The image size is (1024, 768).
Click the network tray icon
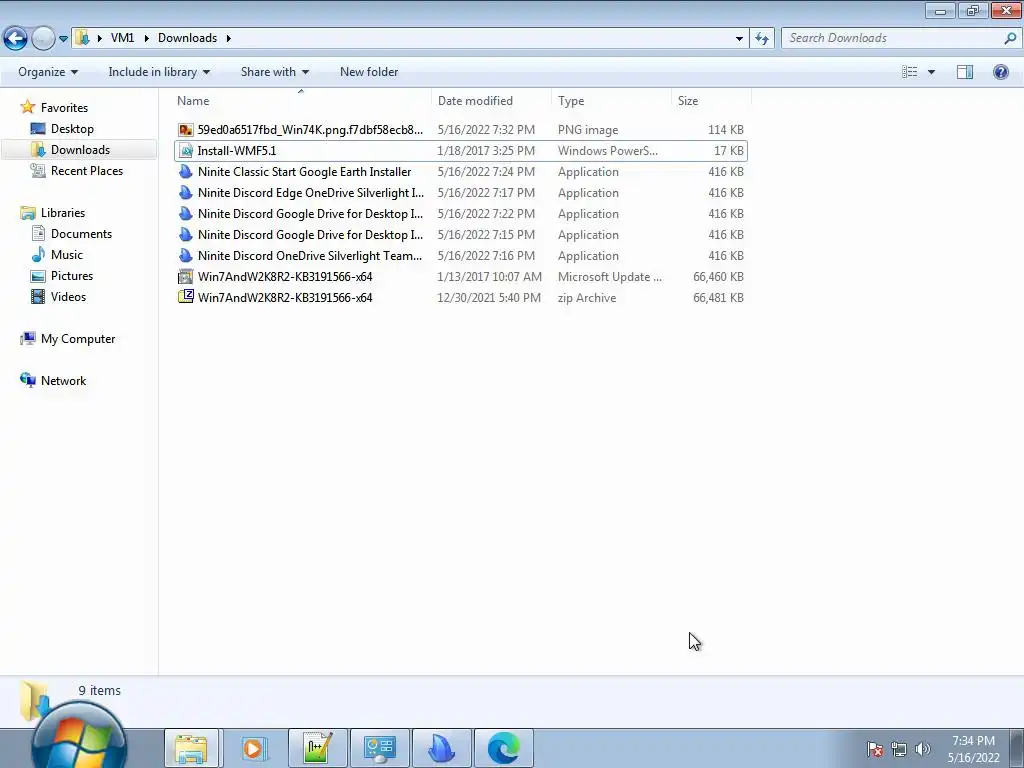tap(899, 749)
